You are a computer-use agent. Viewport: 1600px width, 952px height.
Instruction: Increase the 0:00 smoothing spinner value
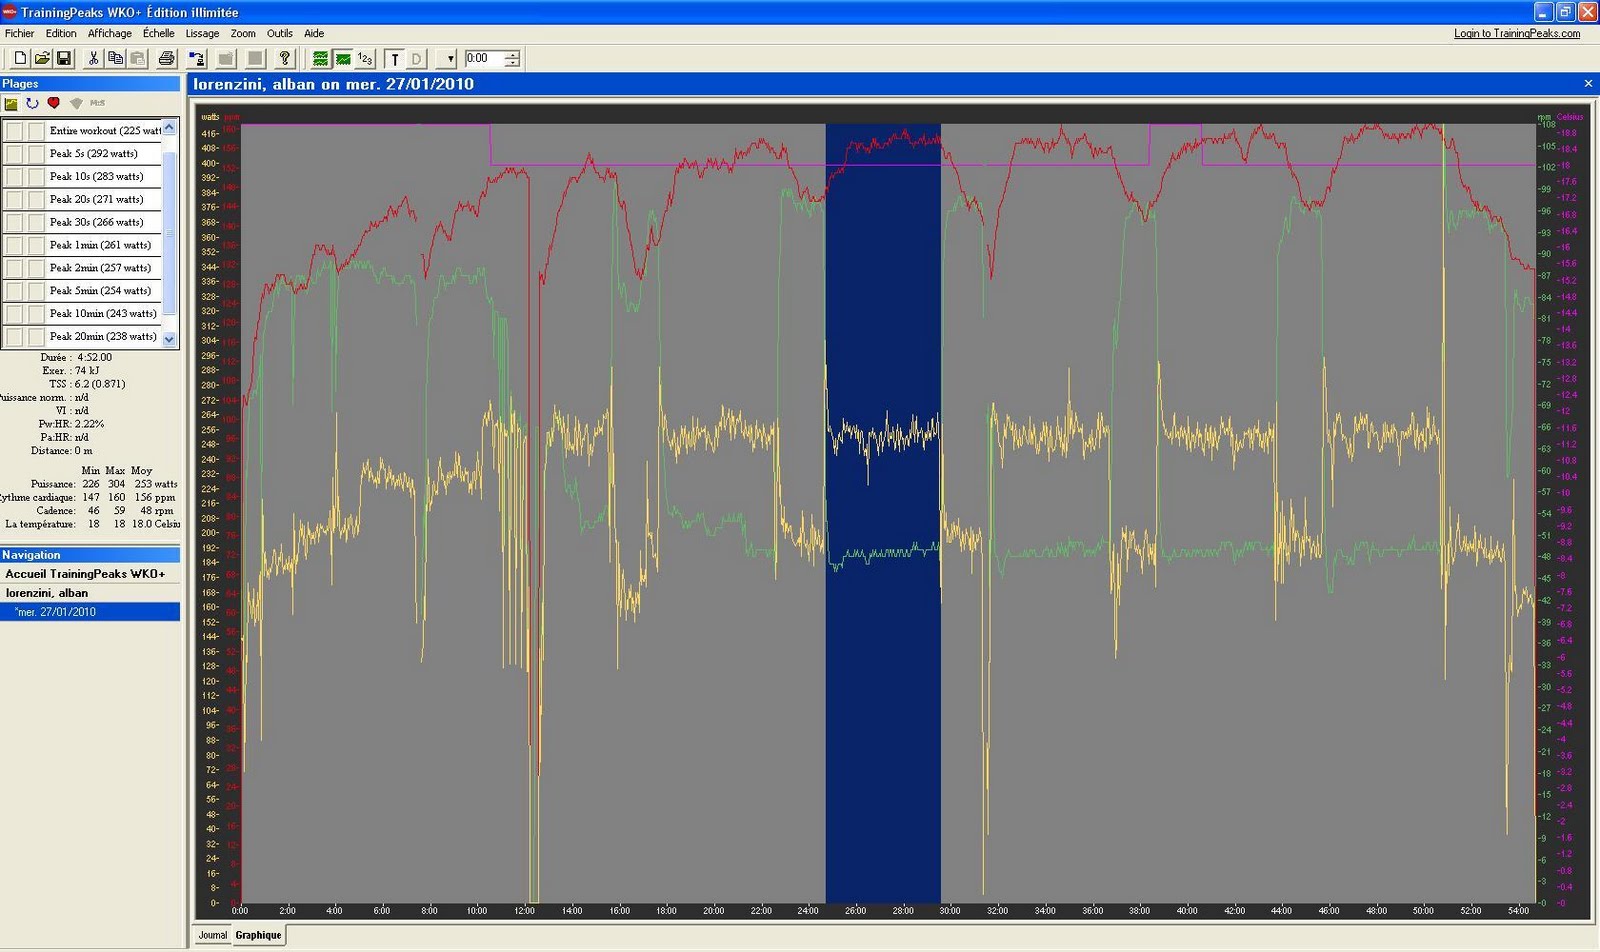pos(512,54)
